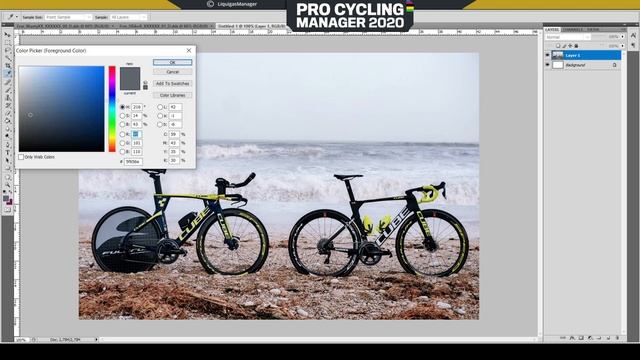This screenshot has width=640, height=360.
Task: Open the Character panel icon
Action: click(633, 36)
